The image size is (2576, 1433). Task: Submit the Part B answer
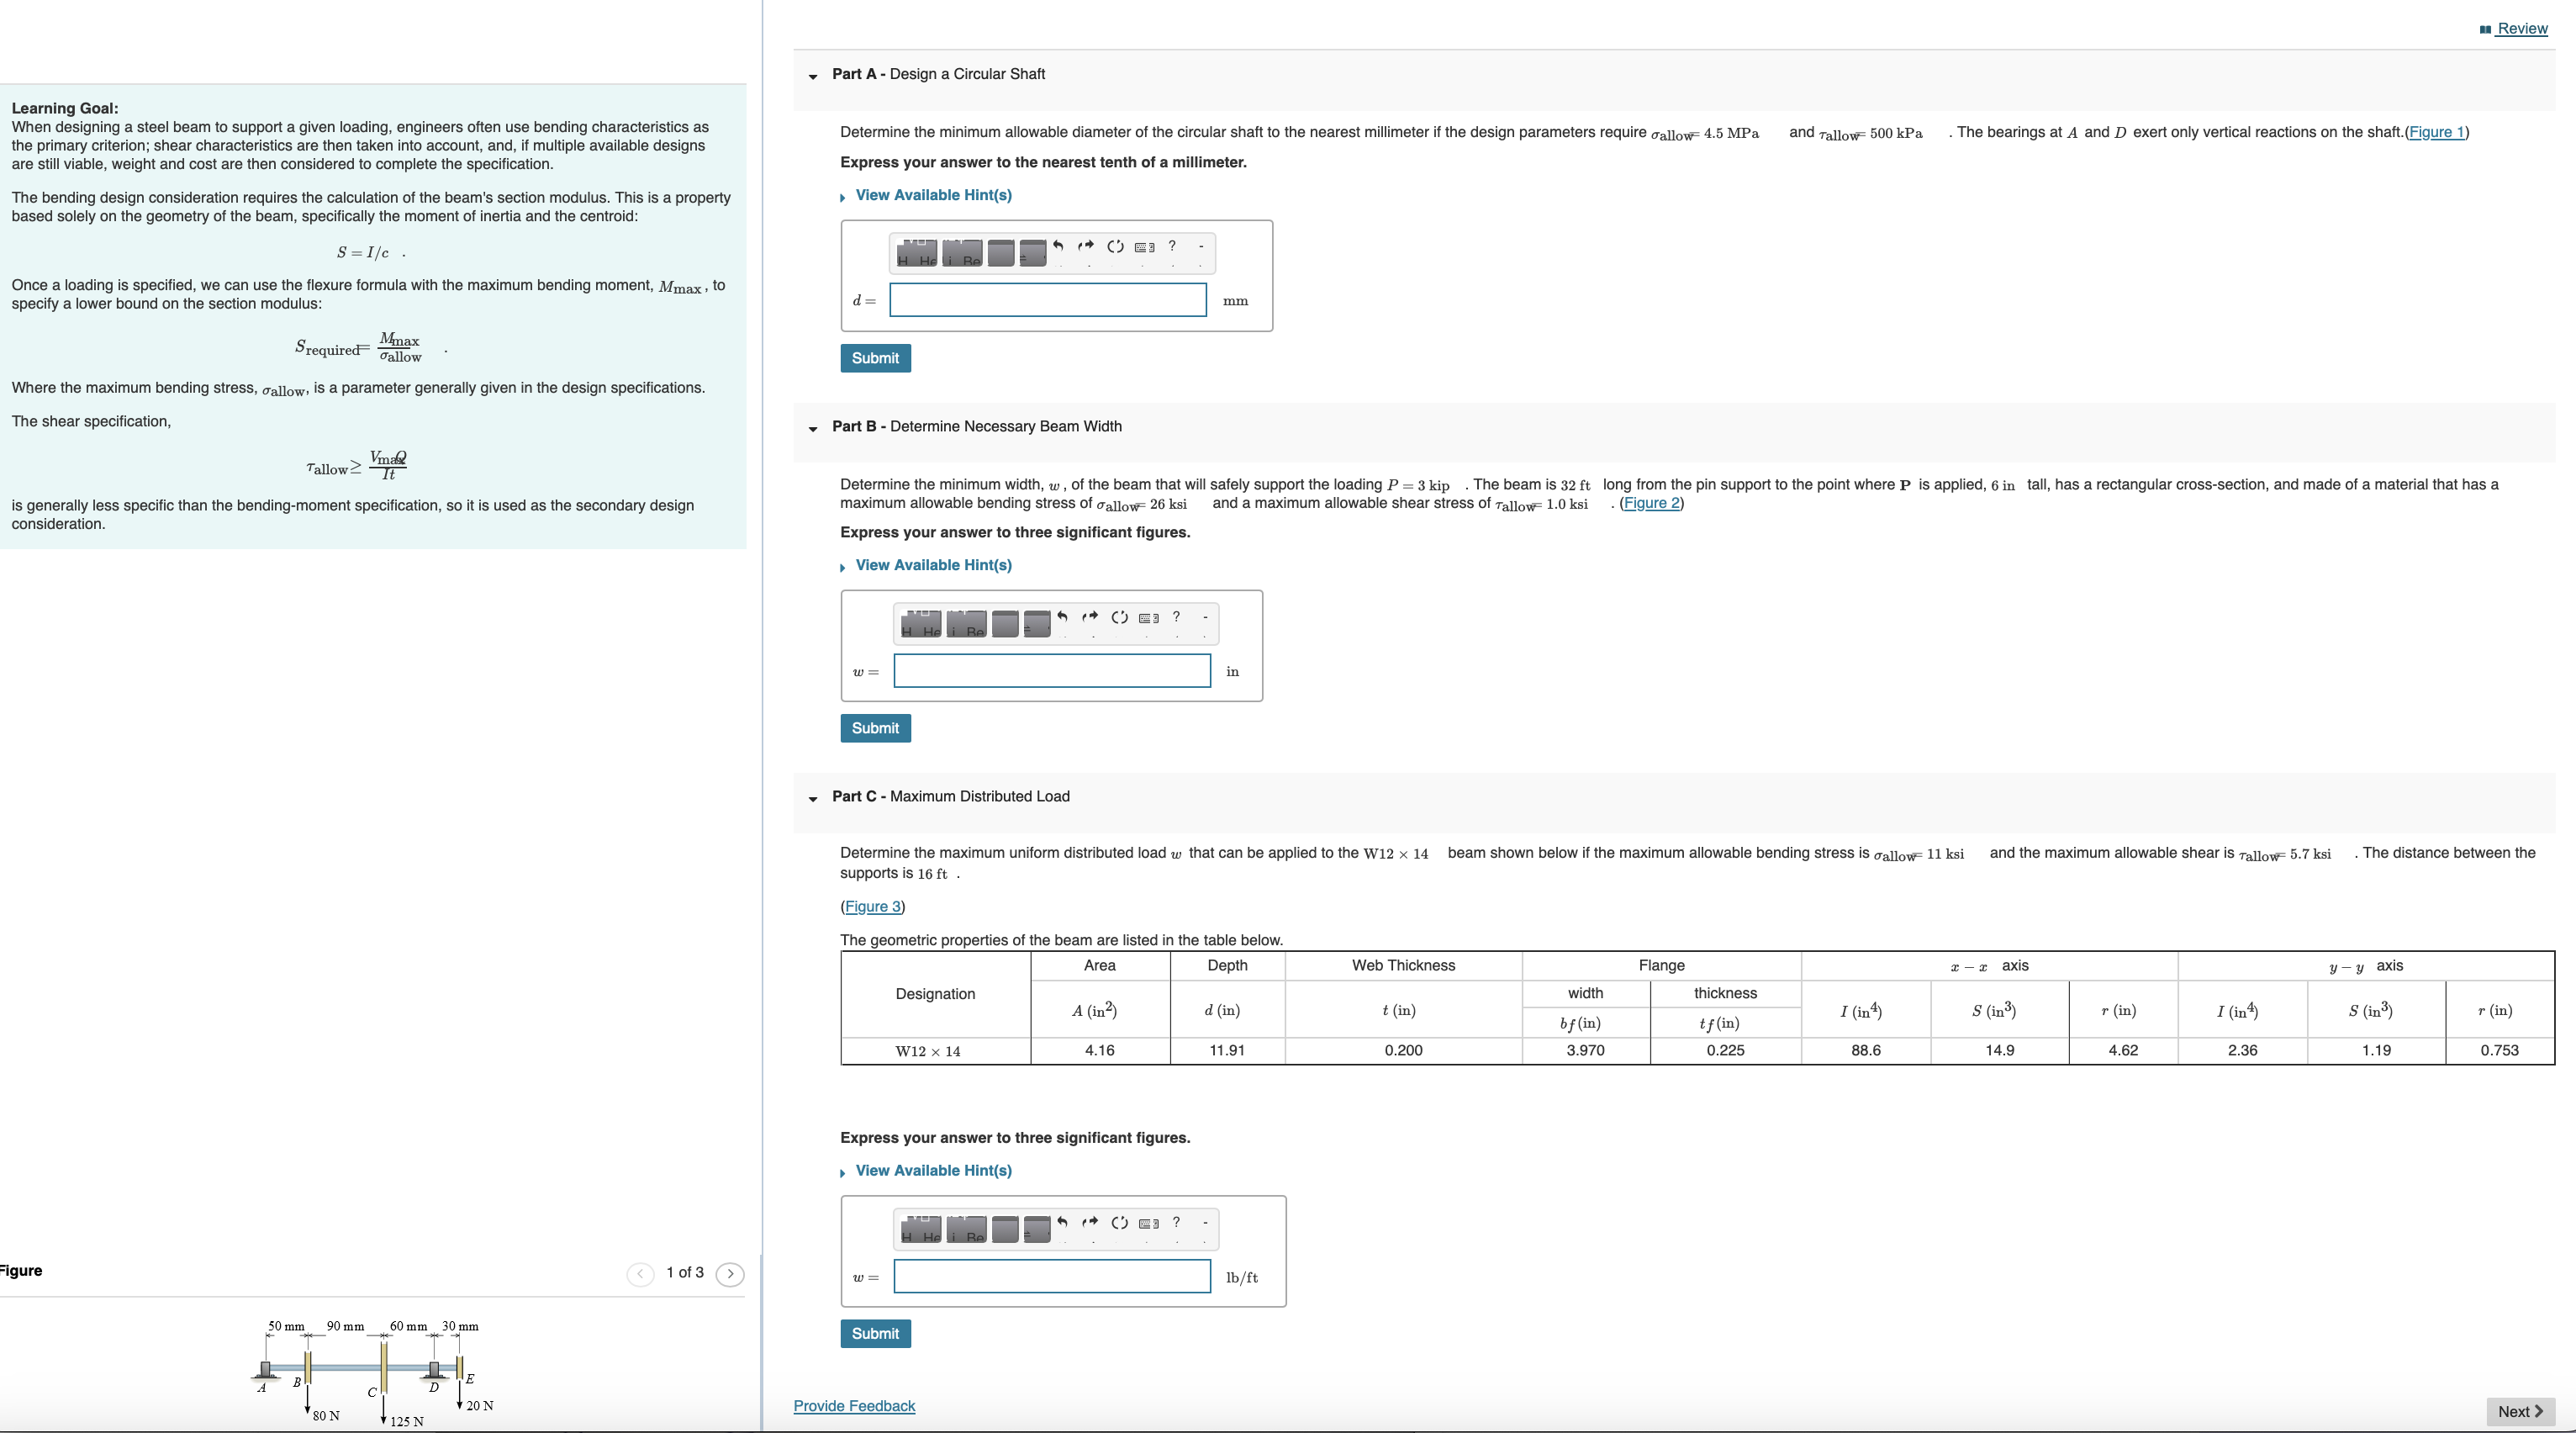point(875,728)
